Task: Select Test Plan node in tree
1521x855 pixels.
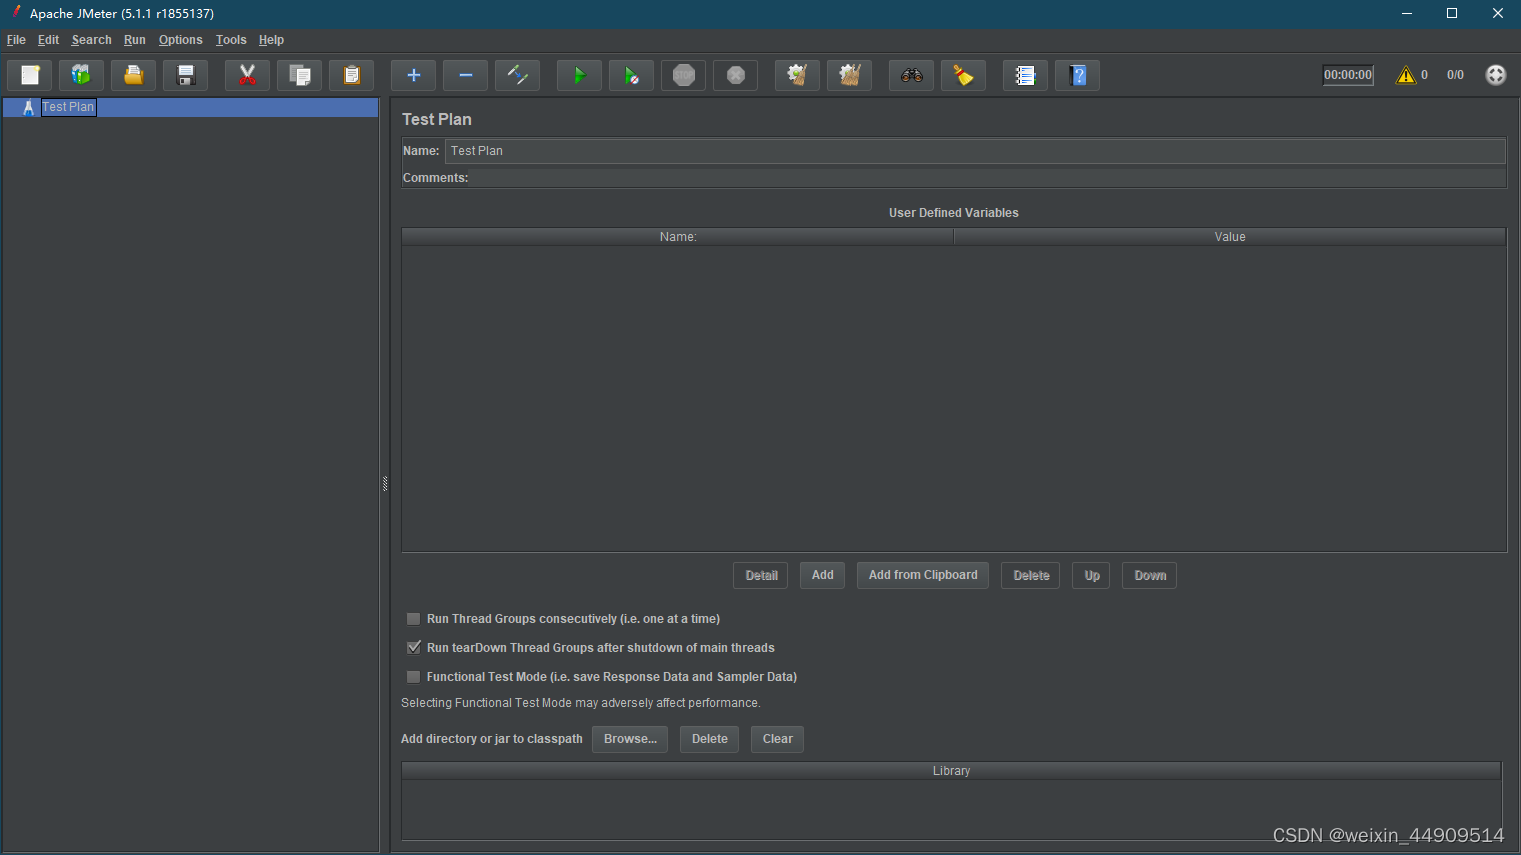Action: pos(68,107)
